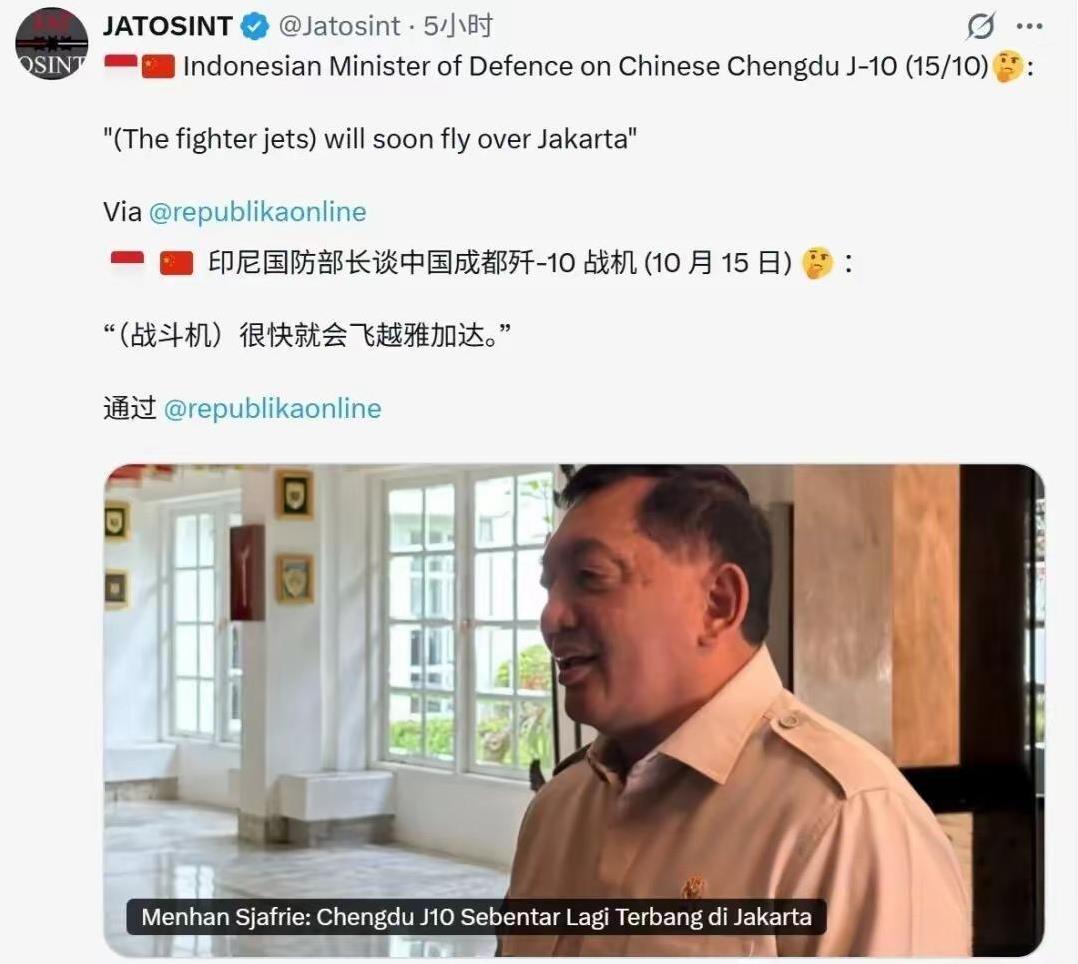Click the video caption about Chengdu J10

pyautogui.click(x=476, y=917)
